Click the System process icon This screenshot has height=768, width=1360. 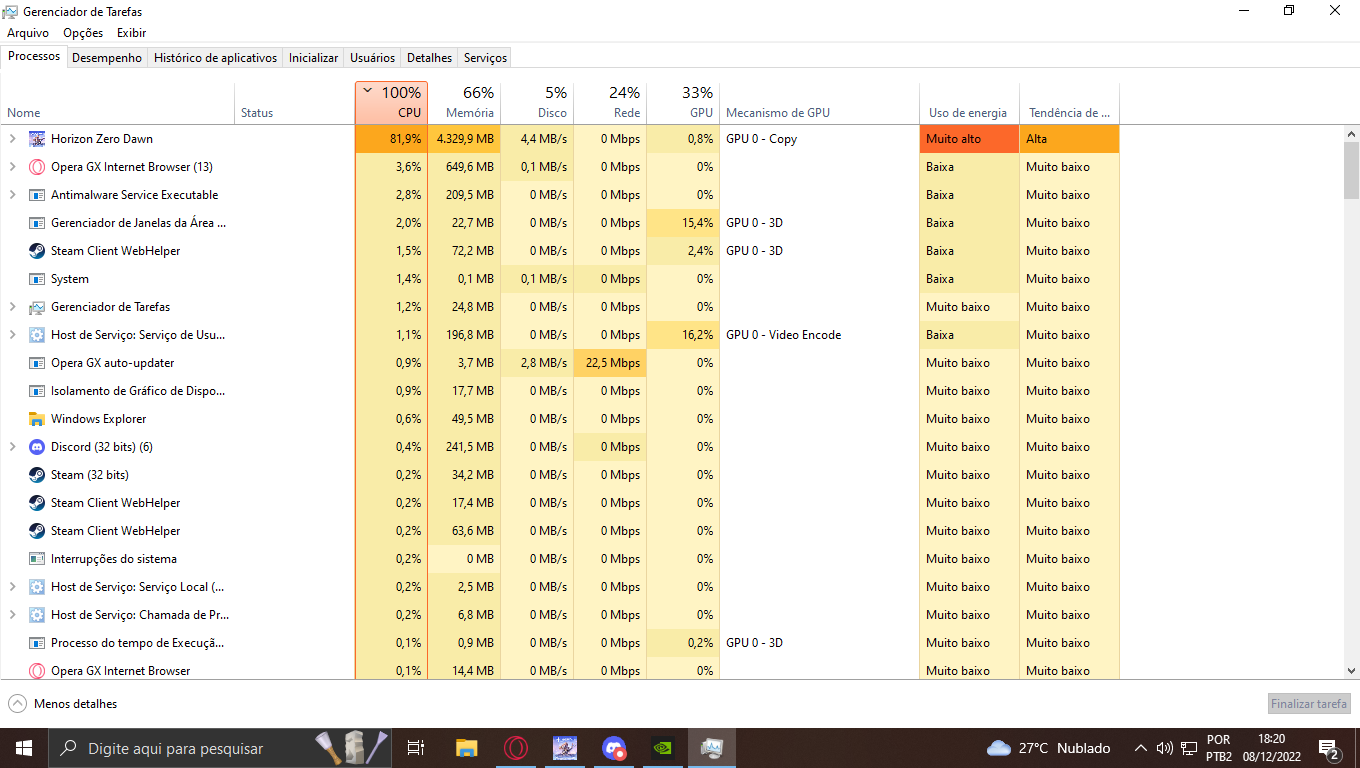(37, 279)
